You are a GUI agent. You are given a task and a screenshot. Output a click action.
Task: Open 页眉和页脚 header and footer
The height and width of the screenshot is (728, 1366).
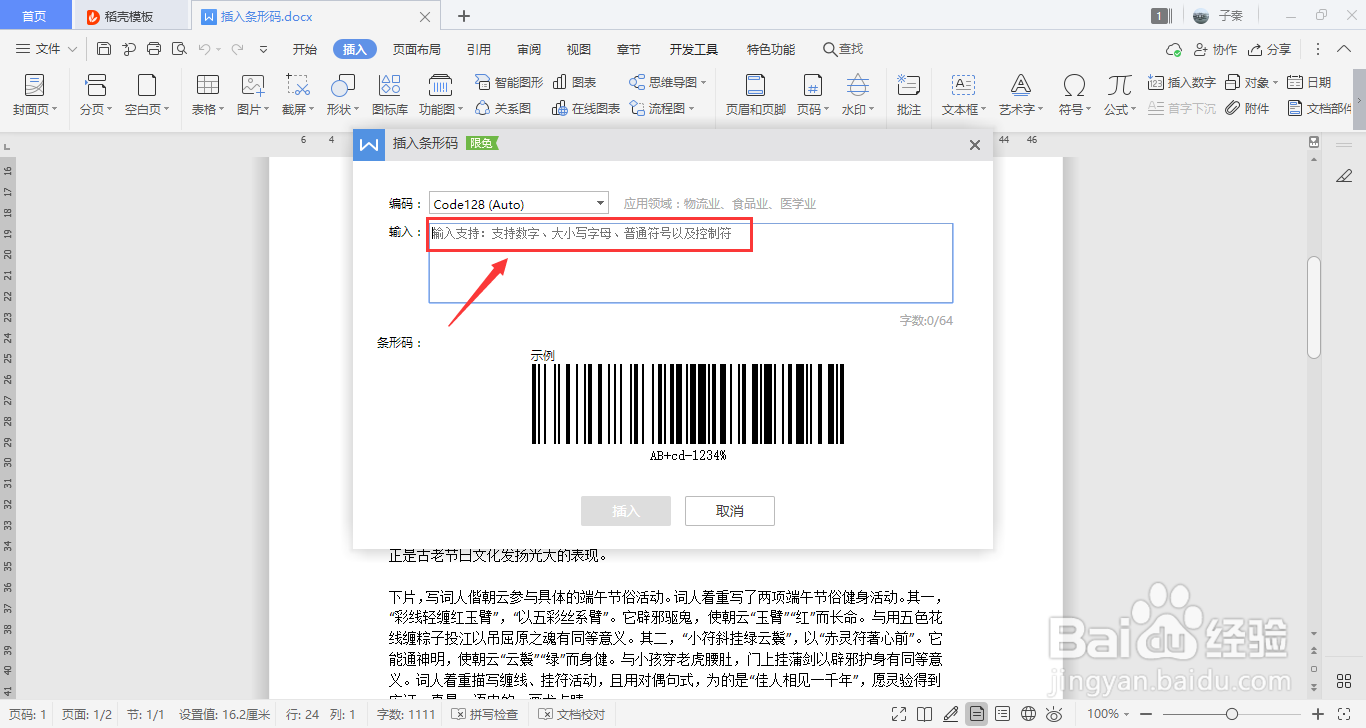755,95
